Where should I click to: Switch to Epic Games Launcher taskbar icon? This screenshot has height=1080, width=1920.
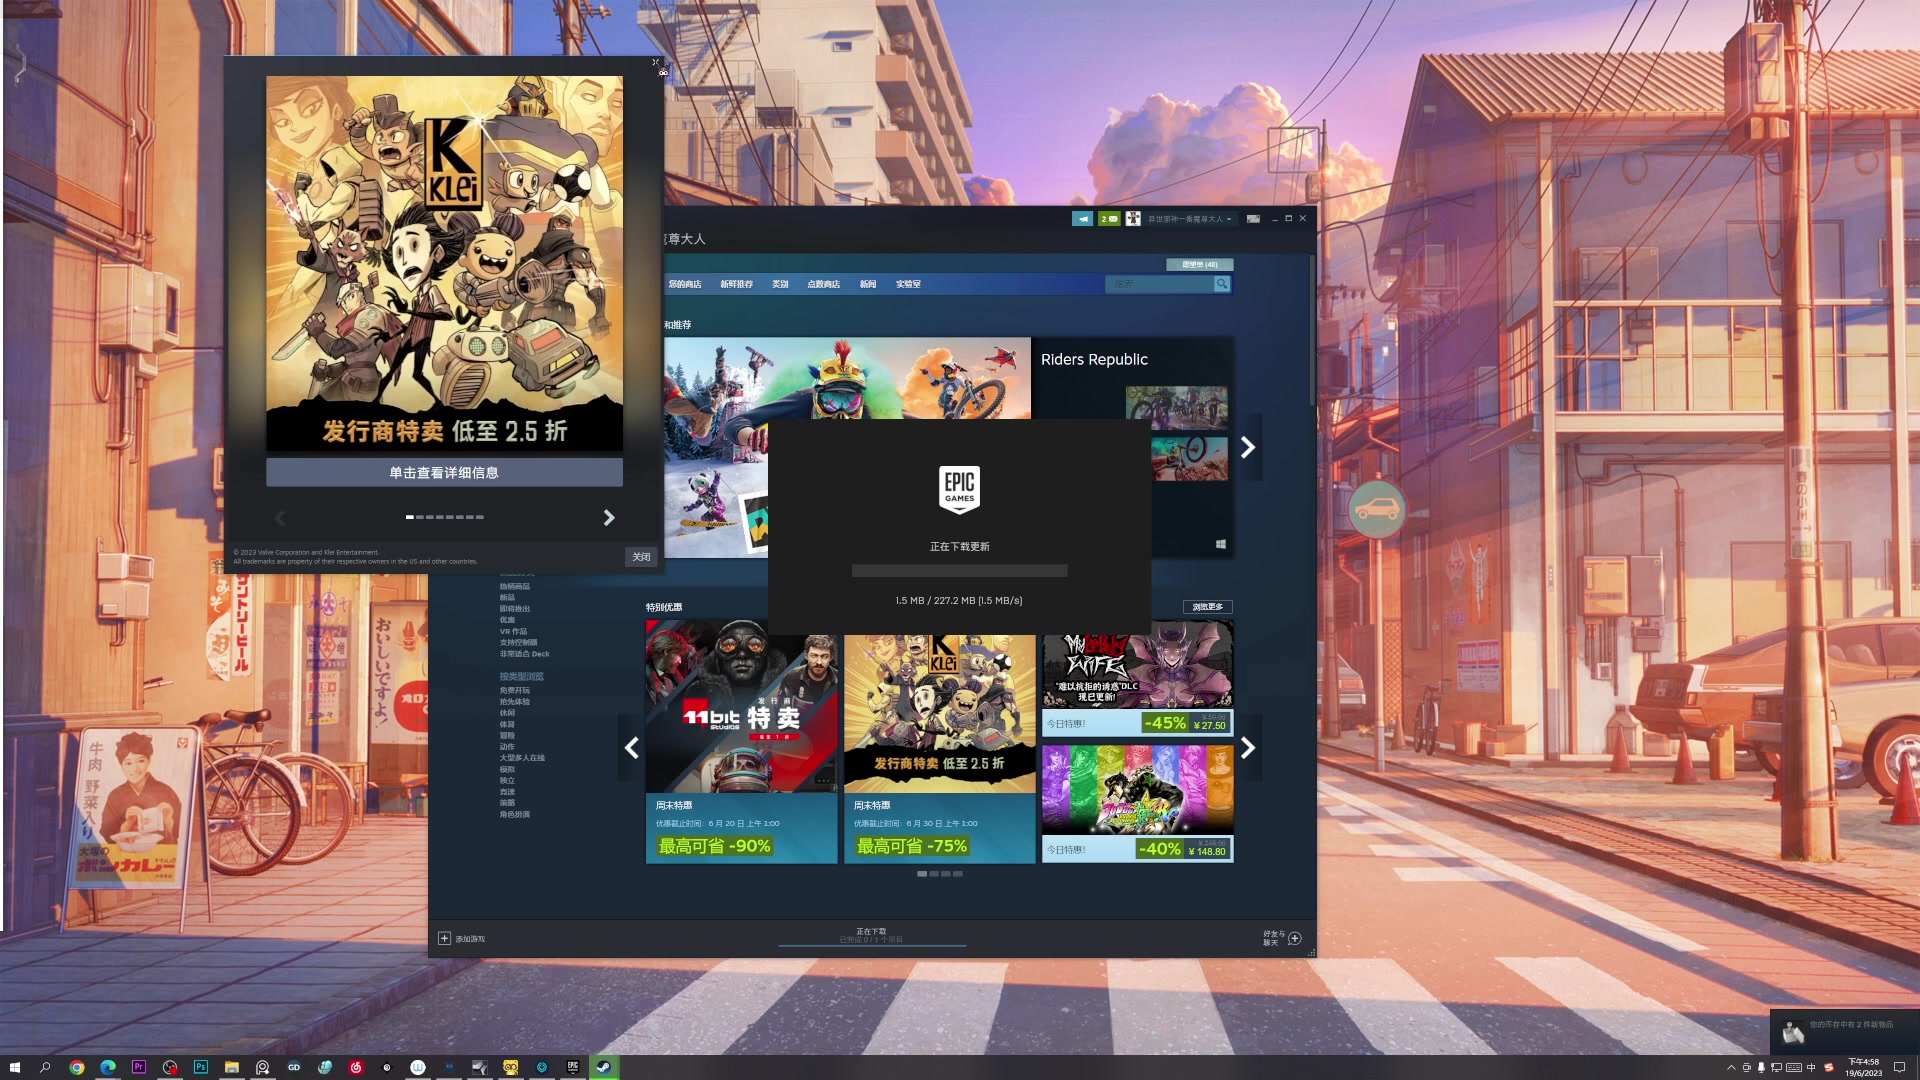(573, 1067)
